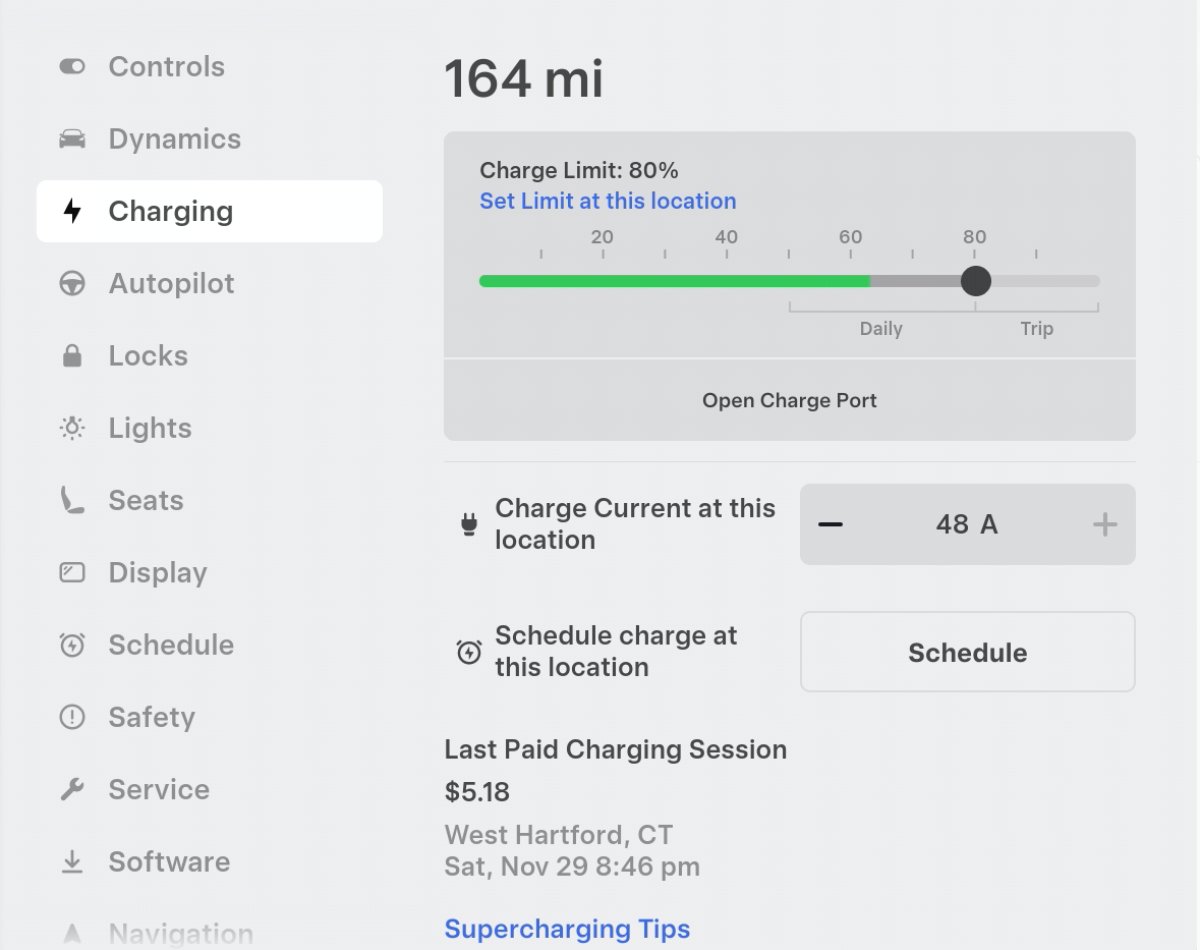
Task: Click the padlock icon for Locks
Action: [x=72, y=356]
